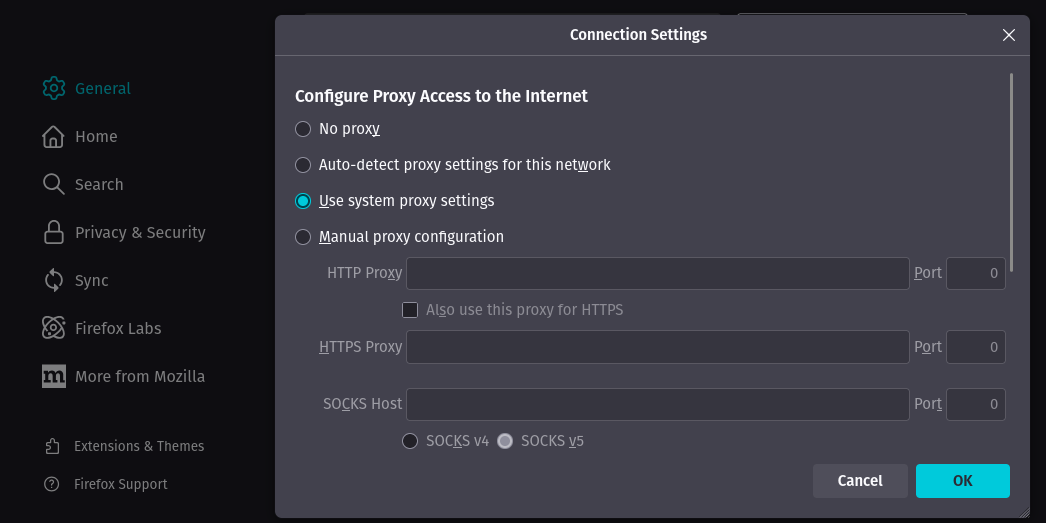Screen dimensions: 1046x523
Task: Click the Extensions & Themes puzzle icon
Action: (x=52, y=446)
